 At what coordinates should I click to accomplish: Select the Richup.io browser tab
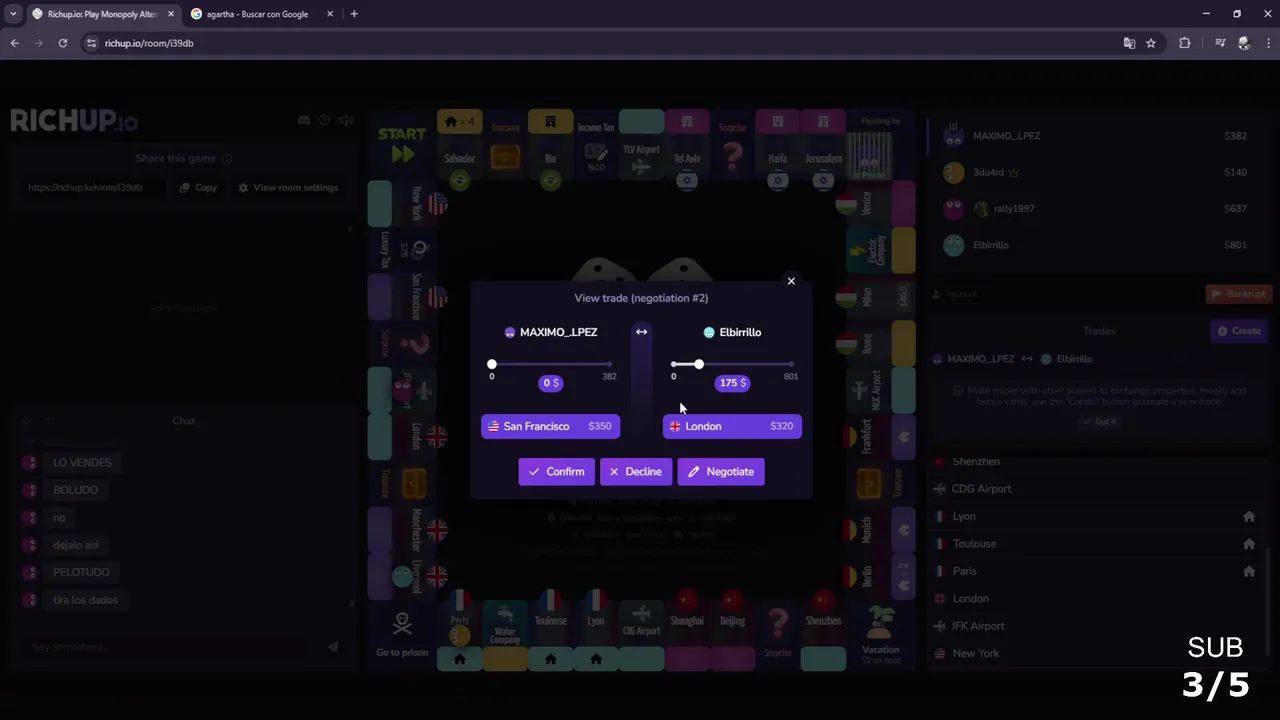(103, 14)
